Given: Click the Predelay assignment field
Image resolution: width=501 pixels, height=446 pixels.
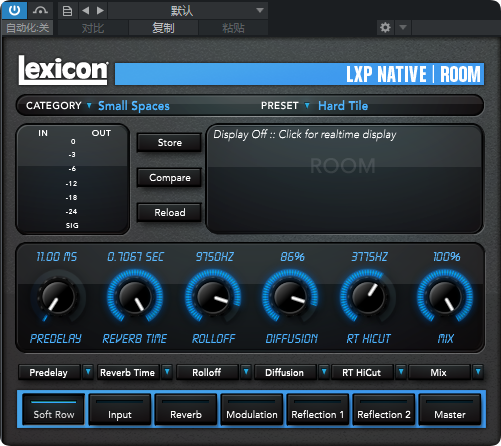Looking at the screenshot, I should point(49,372).
